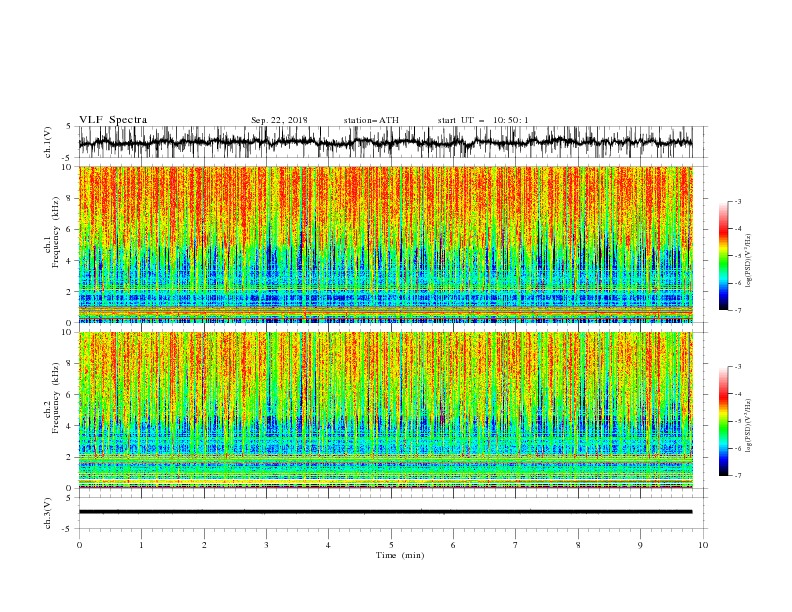Click the "-3" label on ch.1 color bar
This screenshot has width=792, height=612.
point(738,201)
